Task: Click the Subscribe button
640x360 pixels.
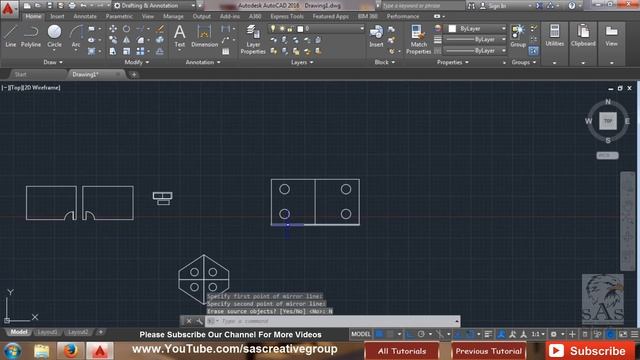Action: pos(590,351)
